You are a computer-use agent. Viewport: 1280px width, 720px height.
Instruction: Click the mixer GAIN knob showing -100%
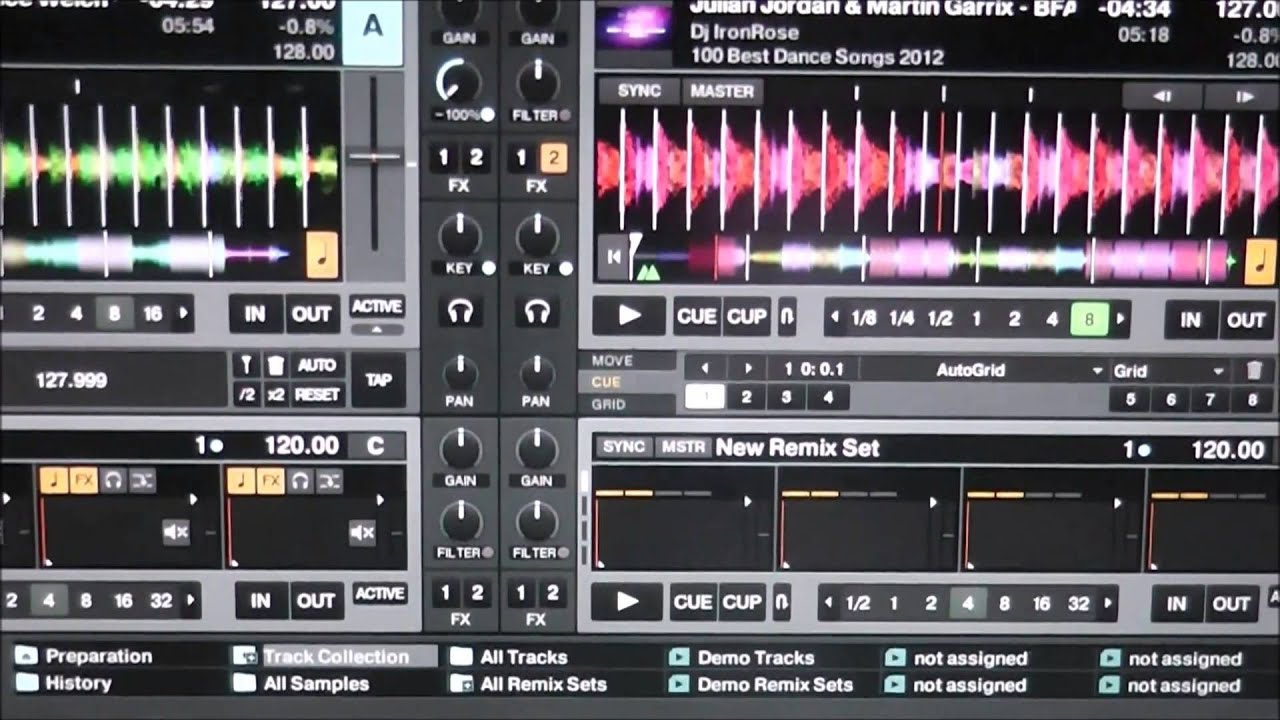tap(459, 81)
